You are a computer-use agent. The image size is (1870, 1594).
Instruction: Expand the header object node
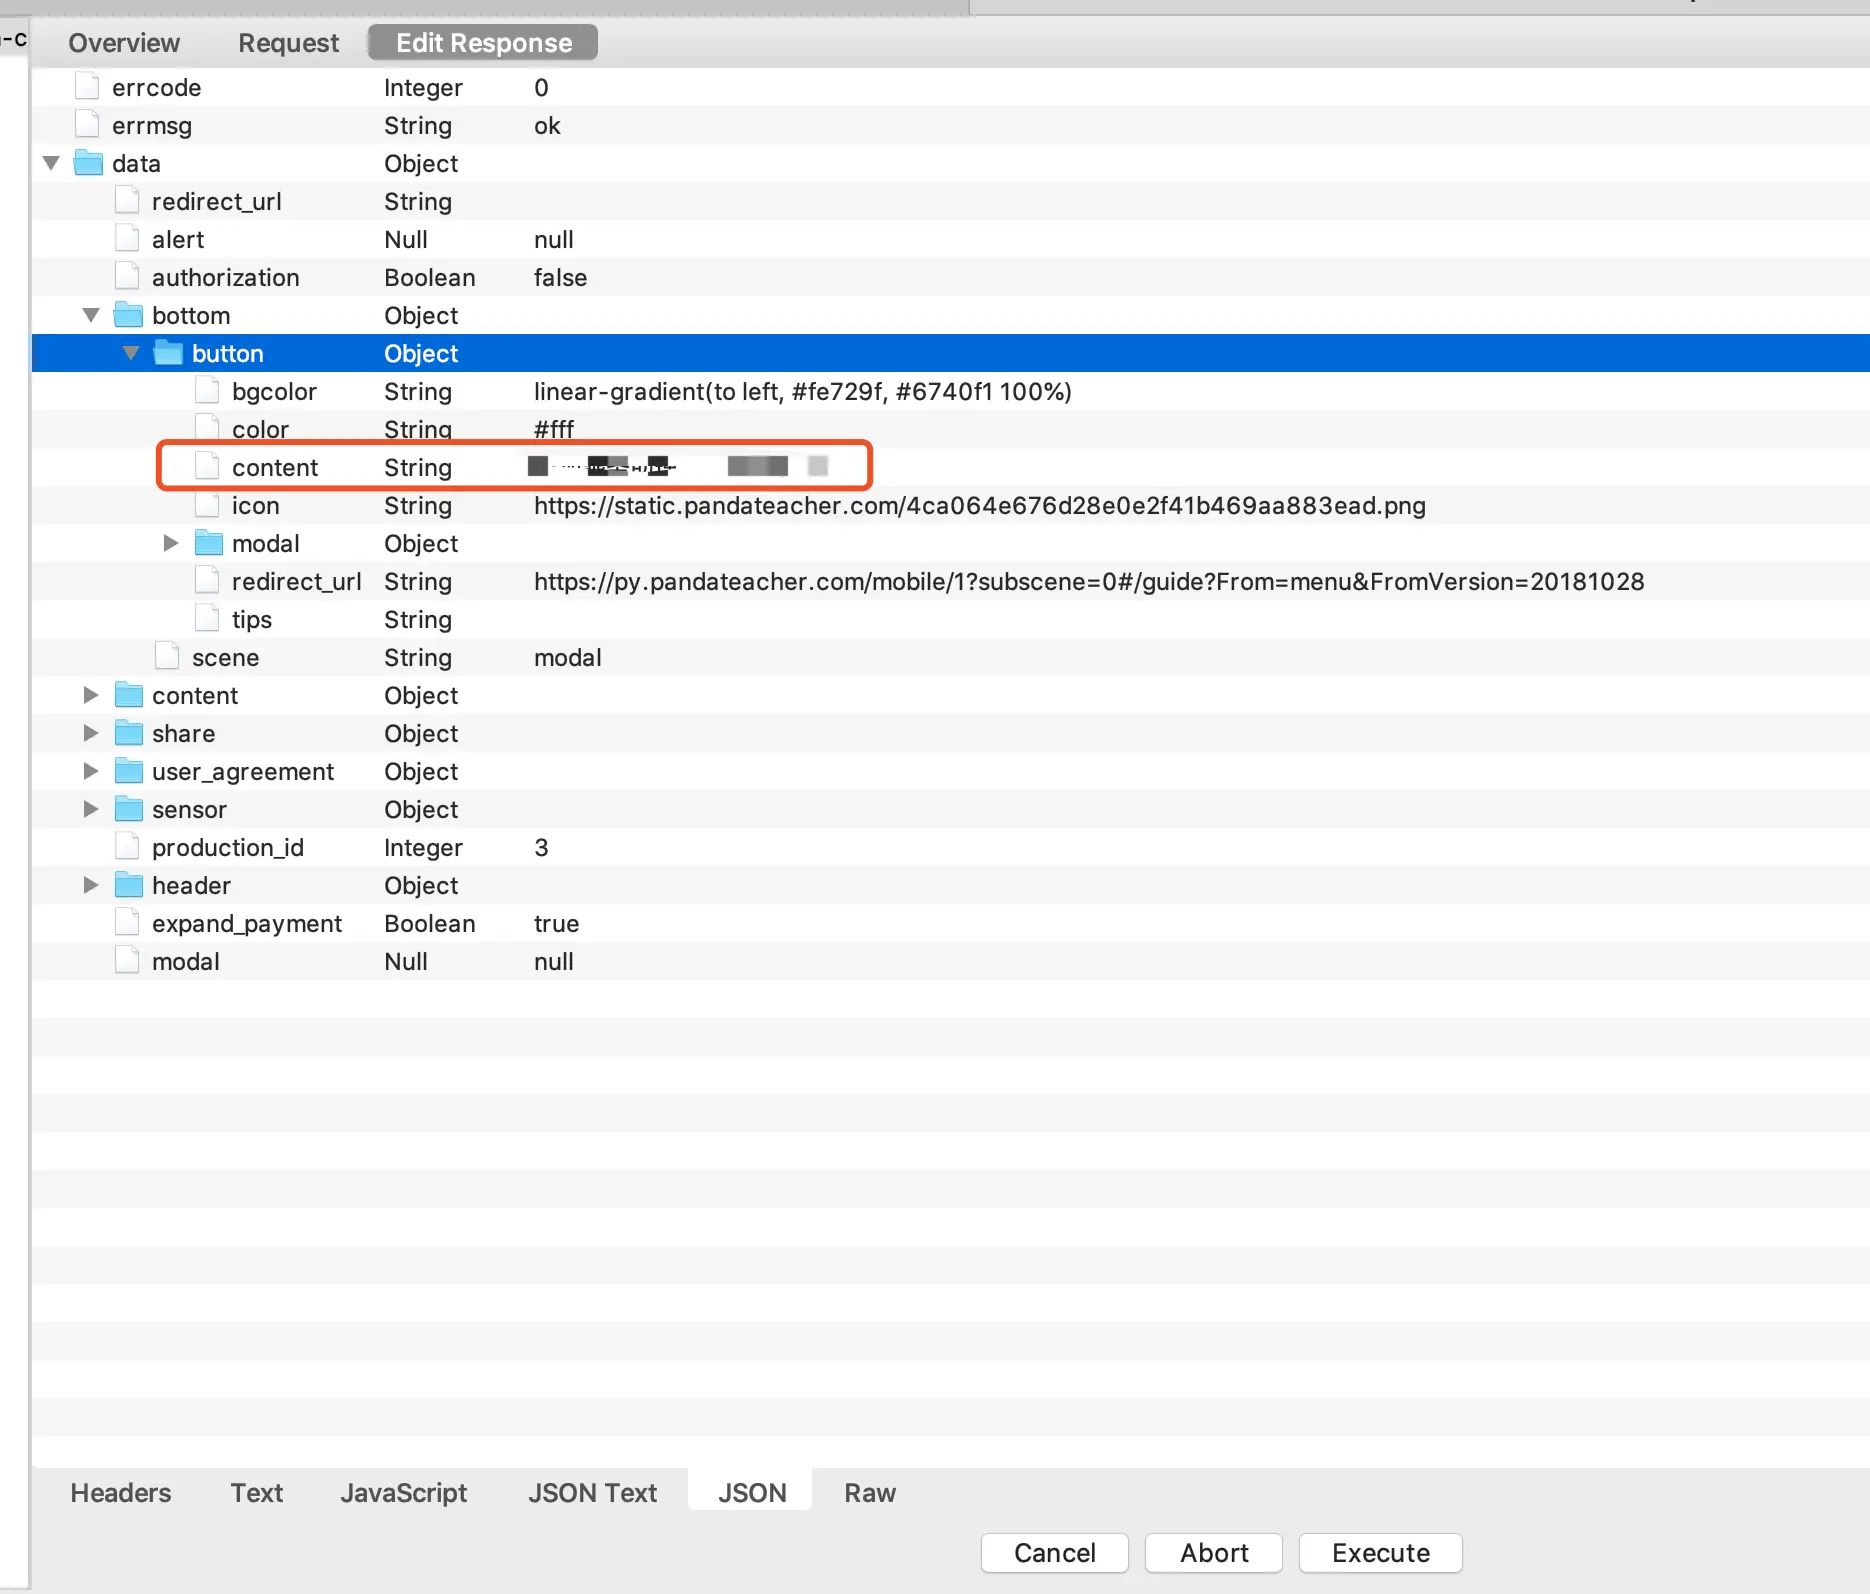point(91,885)
